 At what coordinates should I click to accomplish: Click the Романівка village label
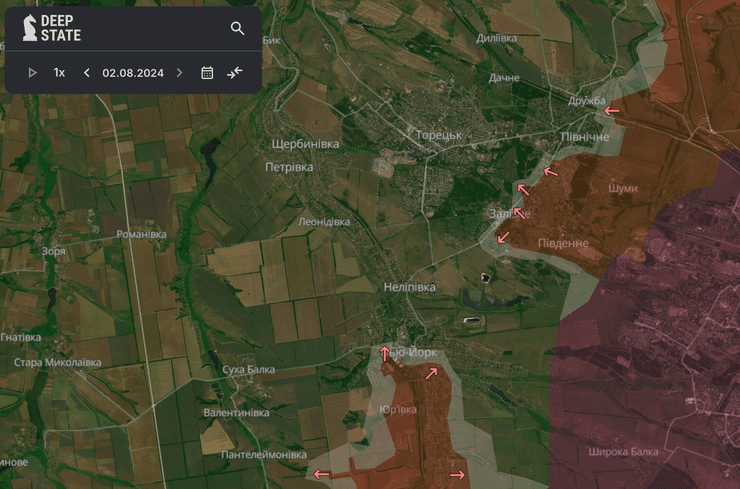(x=141, y=234)
